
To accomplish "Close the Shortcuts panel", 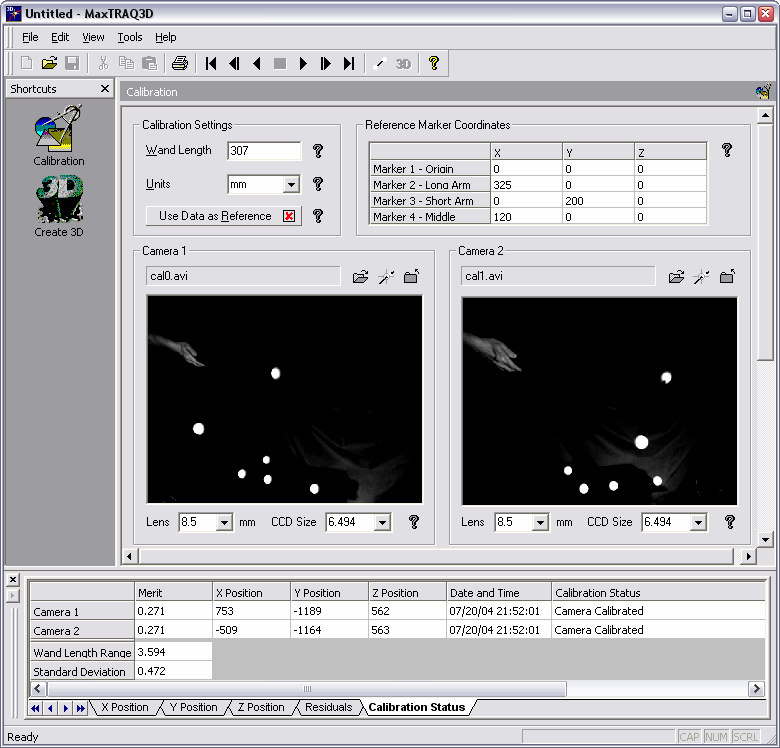I will point(105,89).
